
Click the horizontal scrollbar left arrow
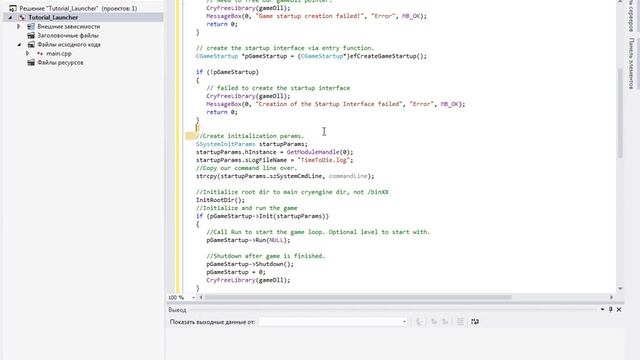[201, 298]
